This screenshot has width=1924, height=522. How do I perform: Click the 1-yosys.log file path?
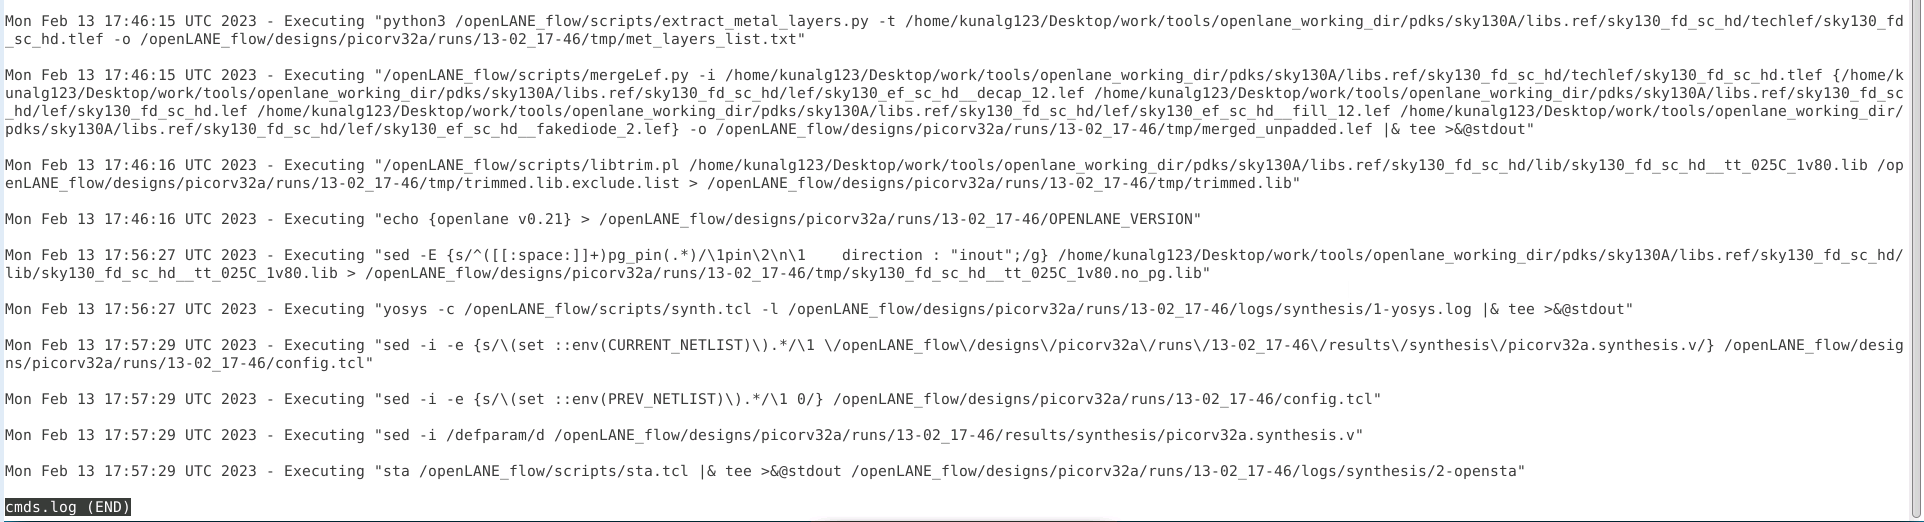[x=1129, y=309]
